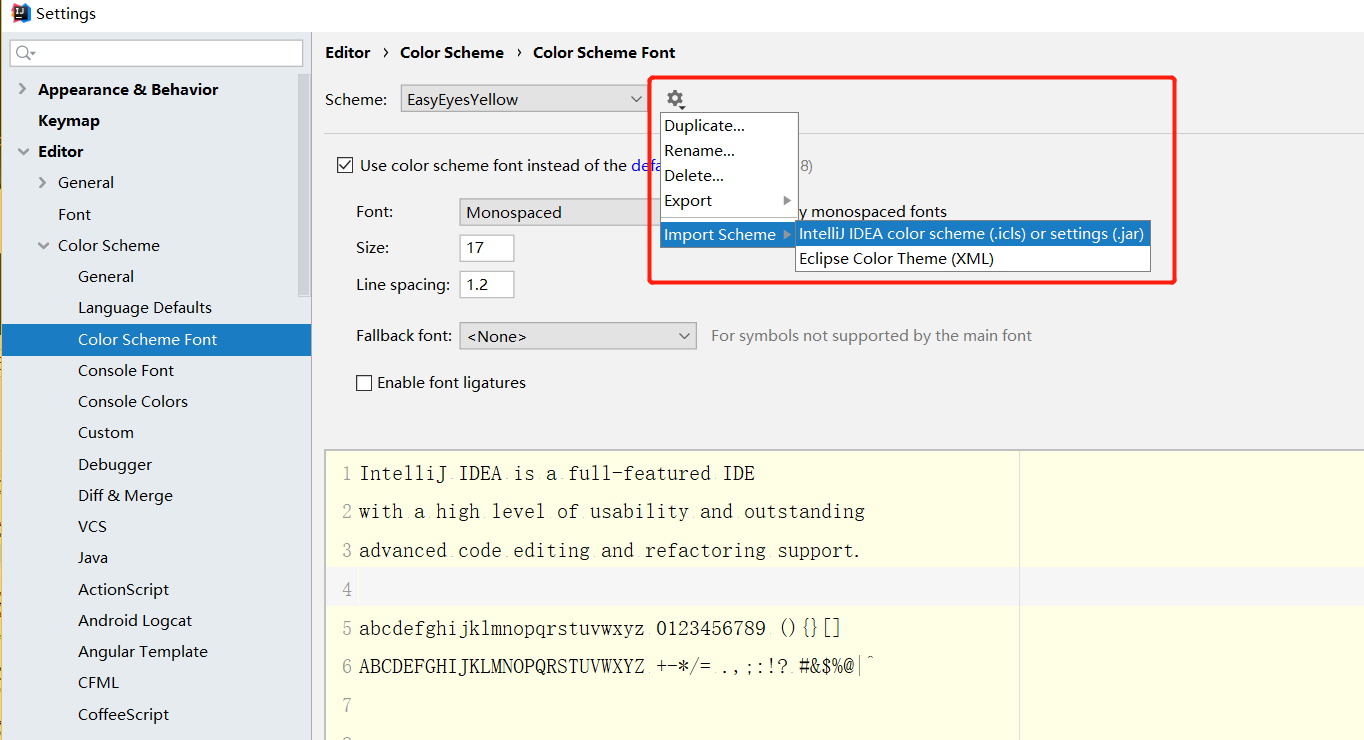Choose Rename... to rename the scheme
Viewport: 1364px width, 740px height.
[x=699, y=150]
